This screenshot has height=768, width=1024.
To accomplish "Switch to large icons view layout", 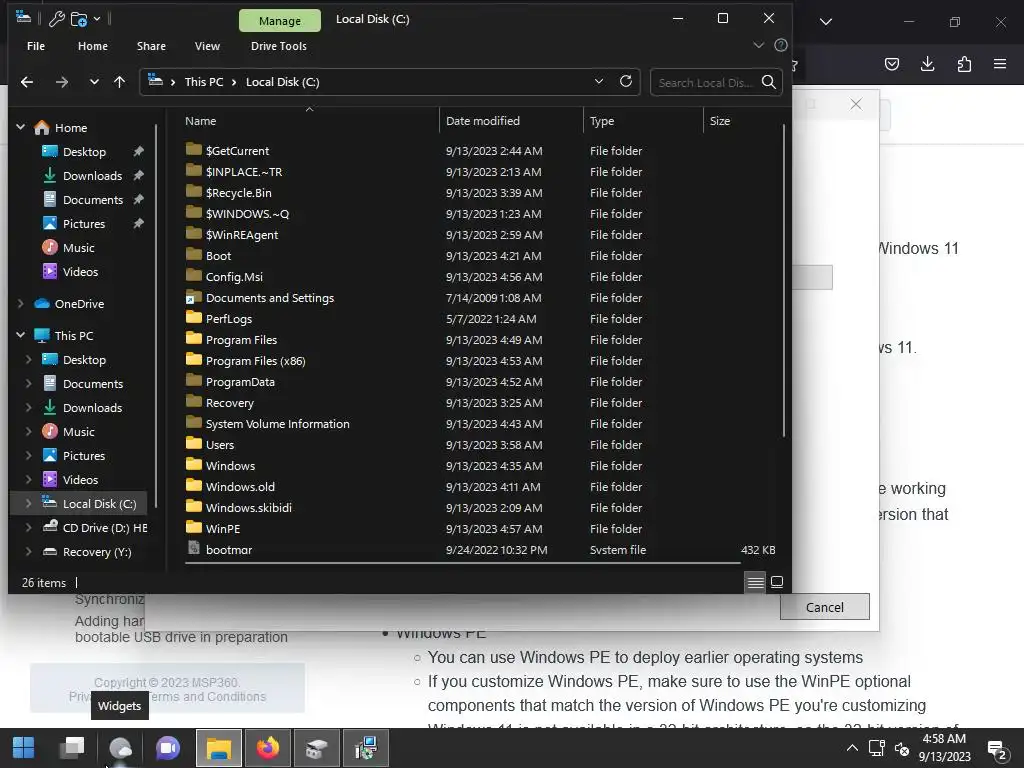I will pos(776,582).
